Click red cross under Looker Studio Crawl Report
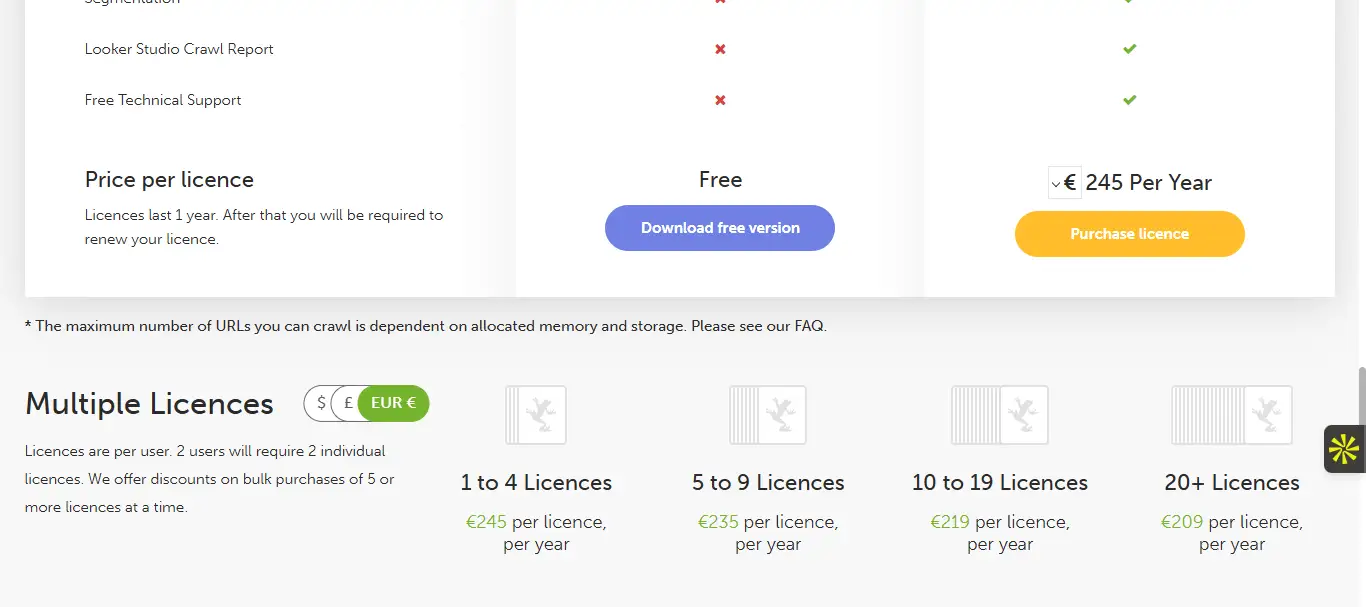Image resolution: width=1366 pixels, height=607 pixels. 720,49
